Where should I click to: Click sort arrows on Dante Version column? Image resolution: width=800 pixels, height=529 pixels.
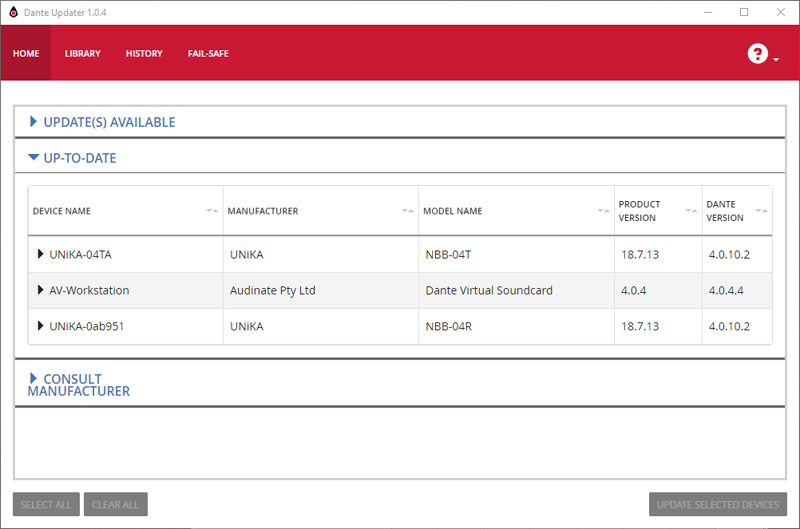pyautogui.click(x=761, y=211)
